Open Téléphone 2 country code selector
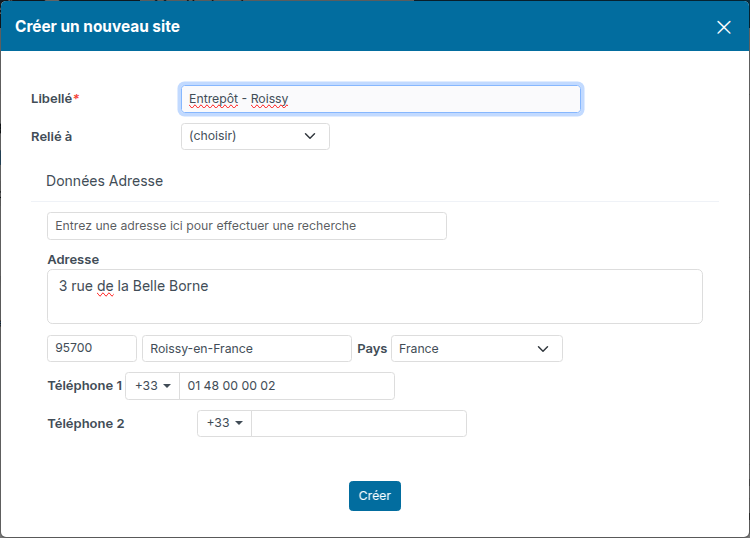Viewport: 750px width, 538px height. click(x=224, y=423)
